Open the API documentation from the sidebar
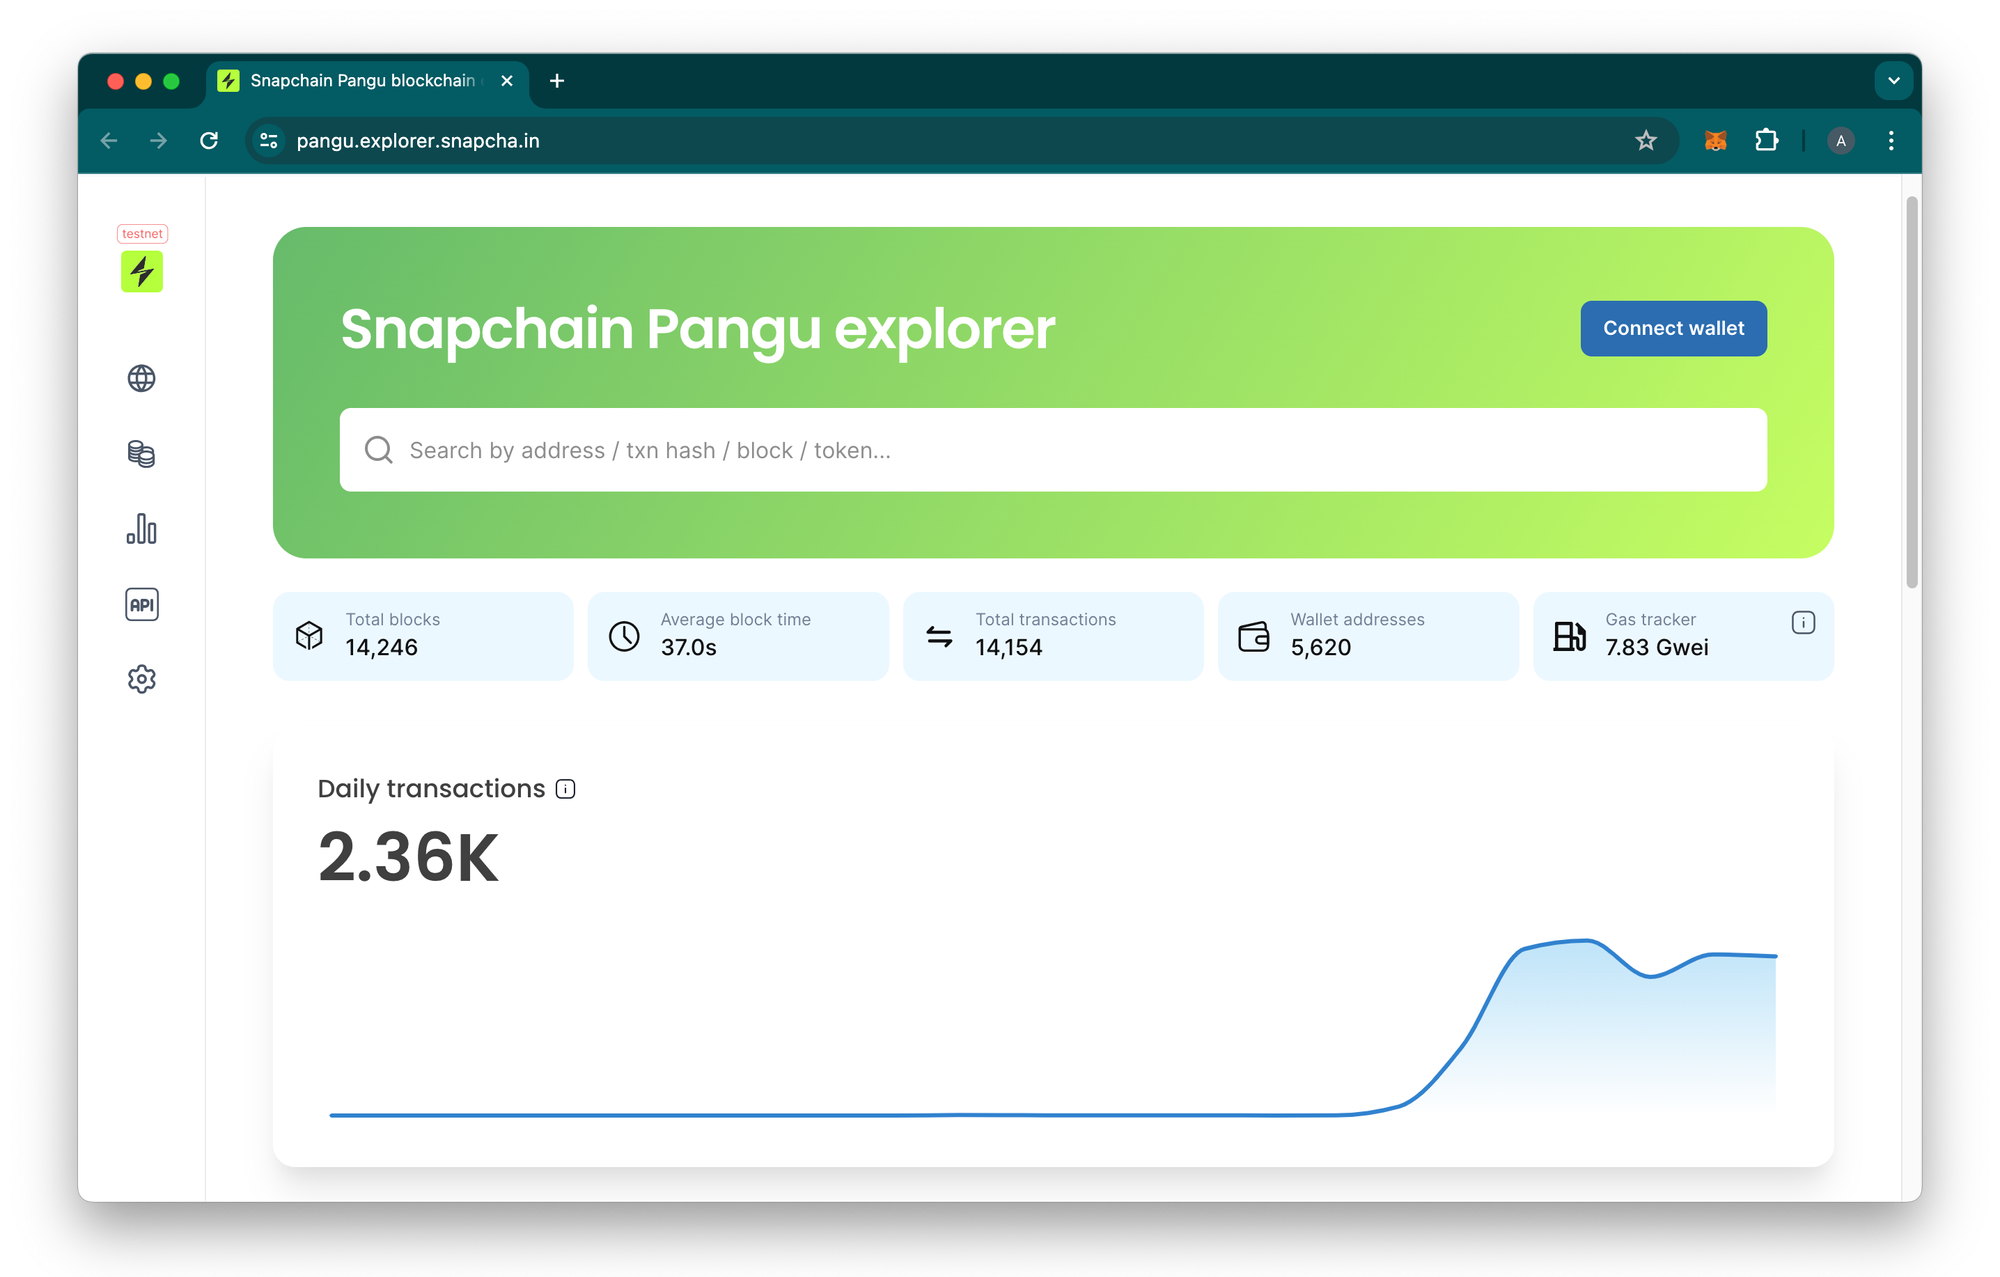This screenshot has width=2000, height=1277. click(x=141, y=604)
